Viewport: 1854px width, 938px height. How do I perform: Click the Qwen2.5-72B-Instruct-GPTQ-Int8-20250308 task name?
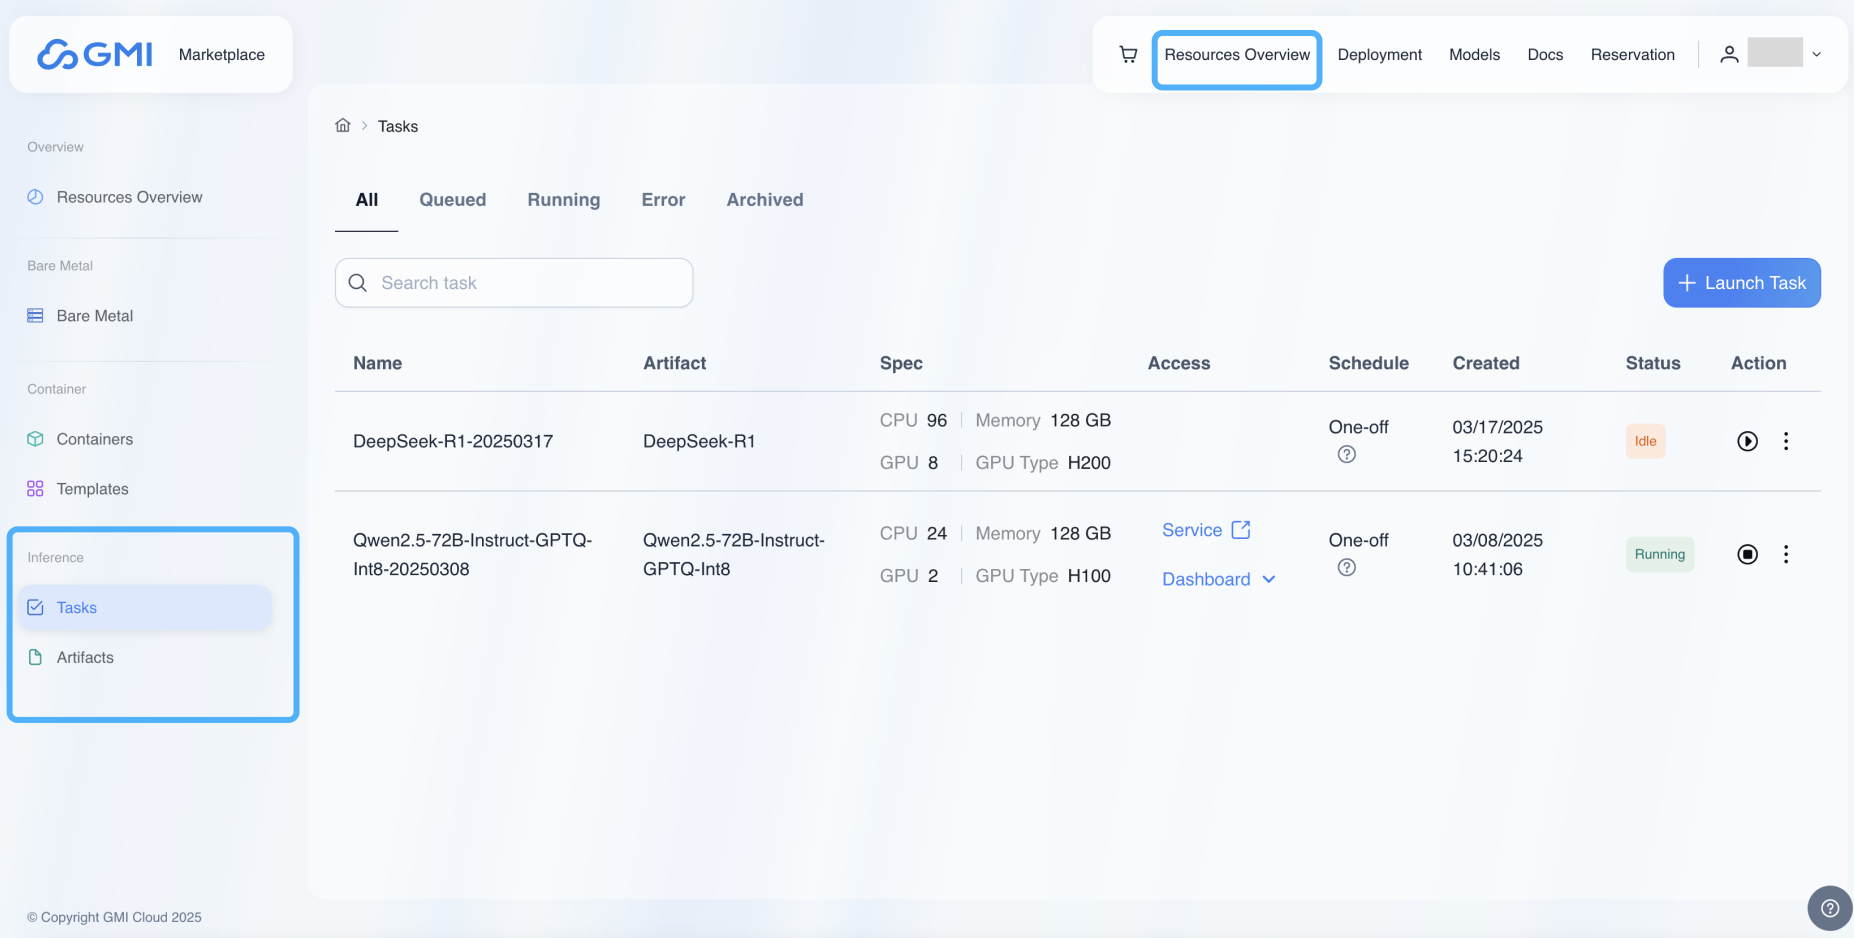point(473,554)
